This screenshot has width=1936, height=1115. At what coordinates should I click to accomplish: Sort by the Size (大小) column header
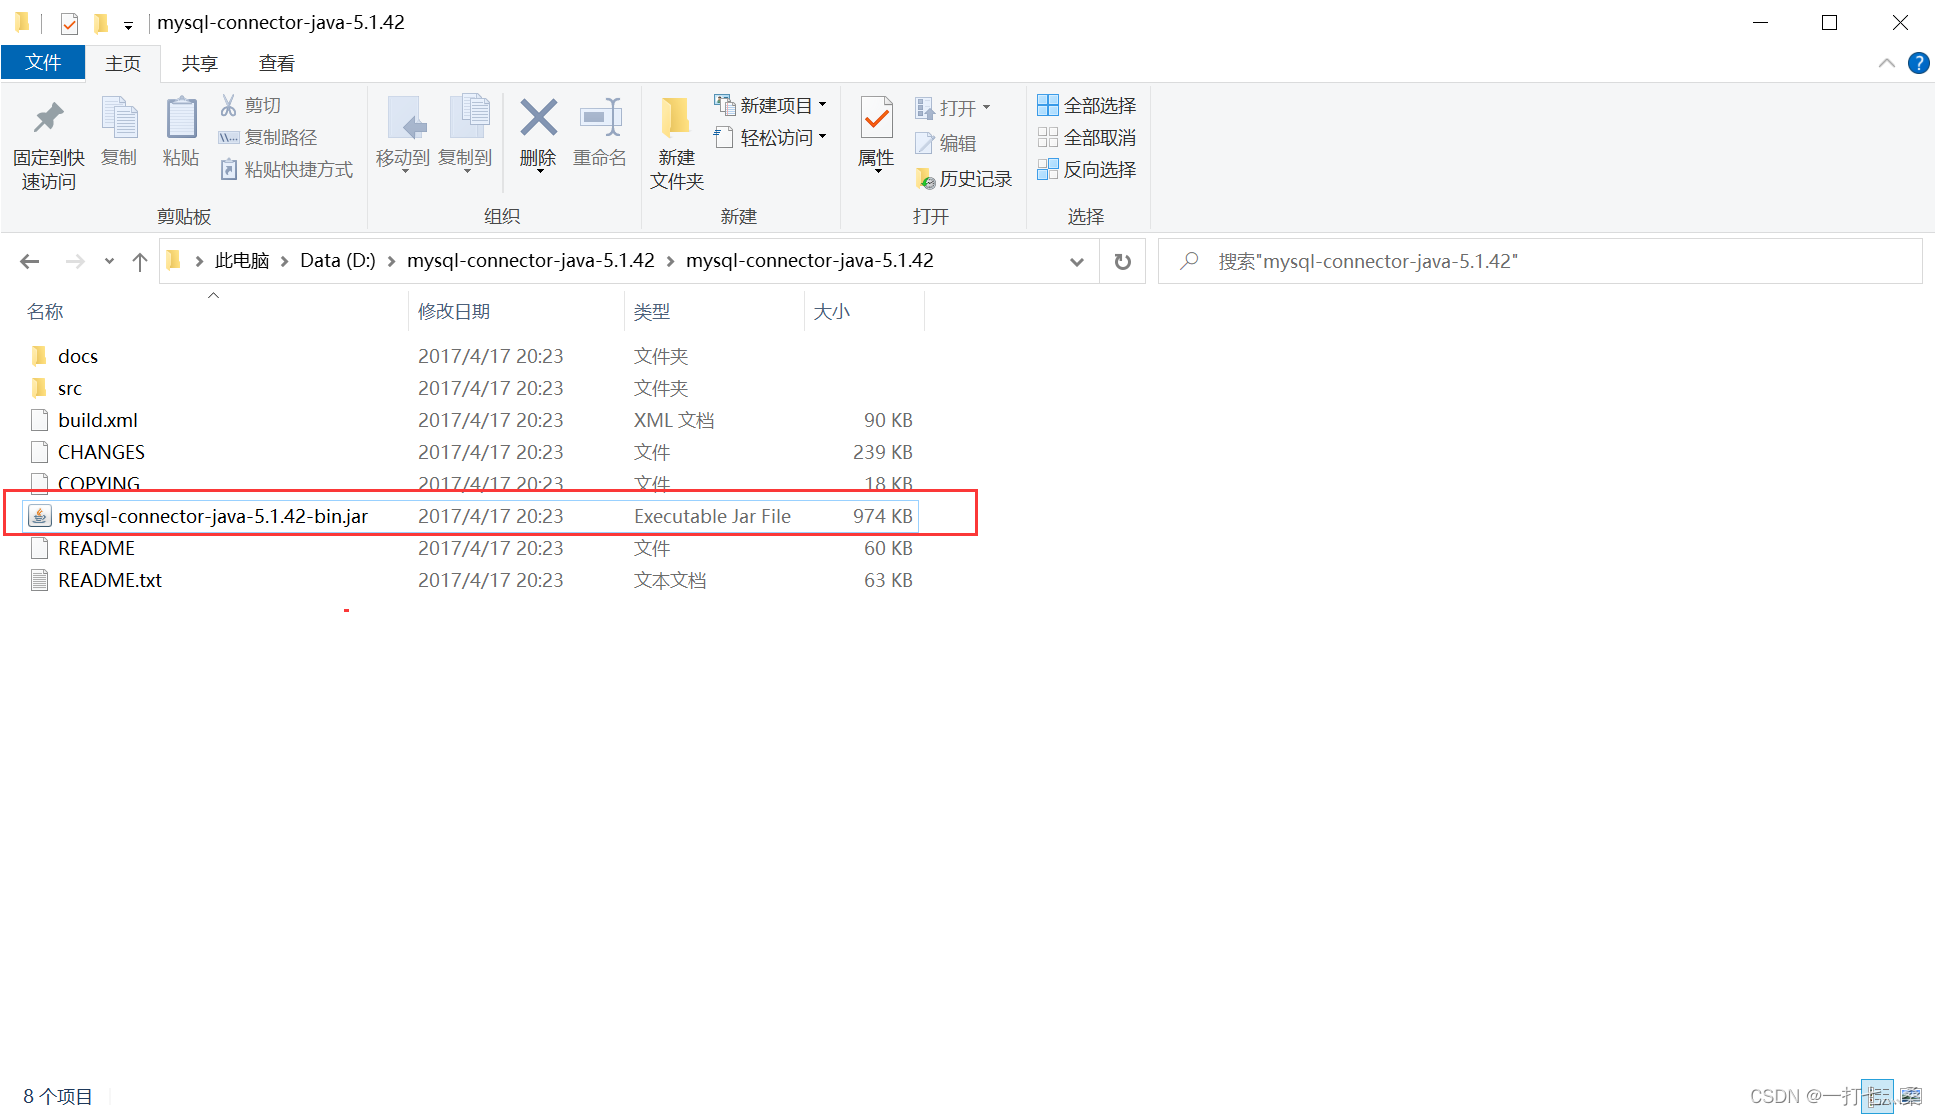(832, 312)
